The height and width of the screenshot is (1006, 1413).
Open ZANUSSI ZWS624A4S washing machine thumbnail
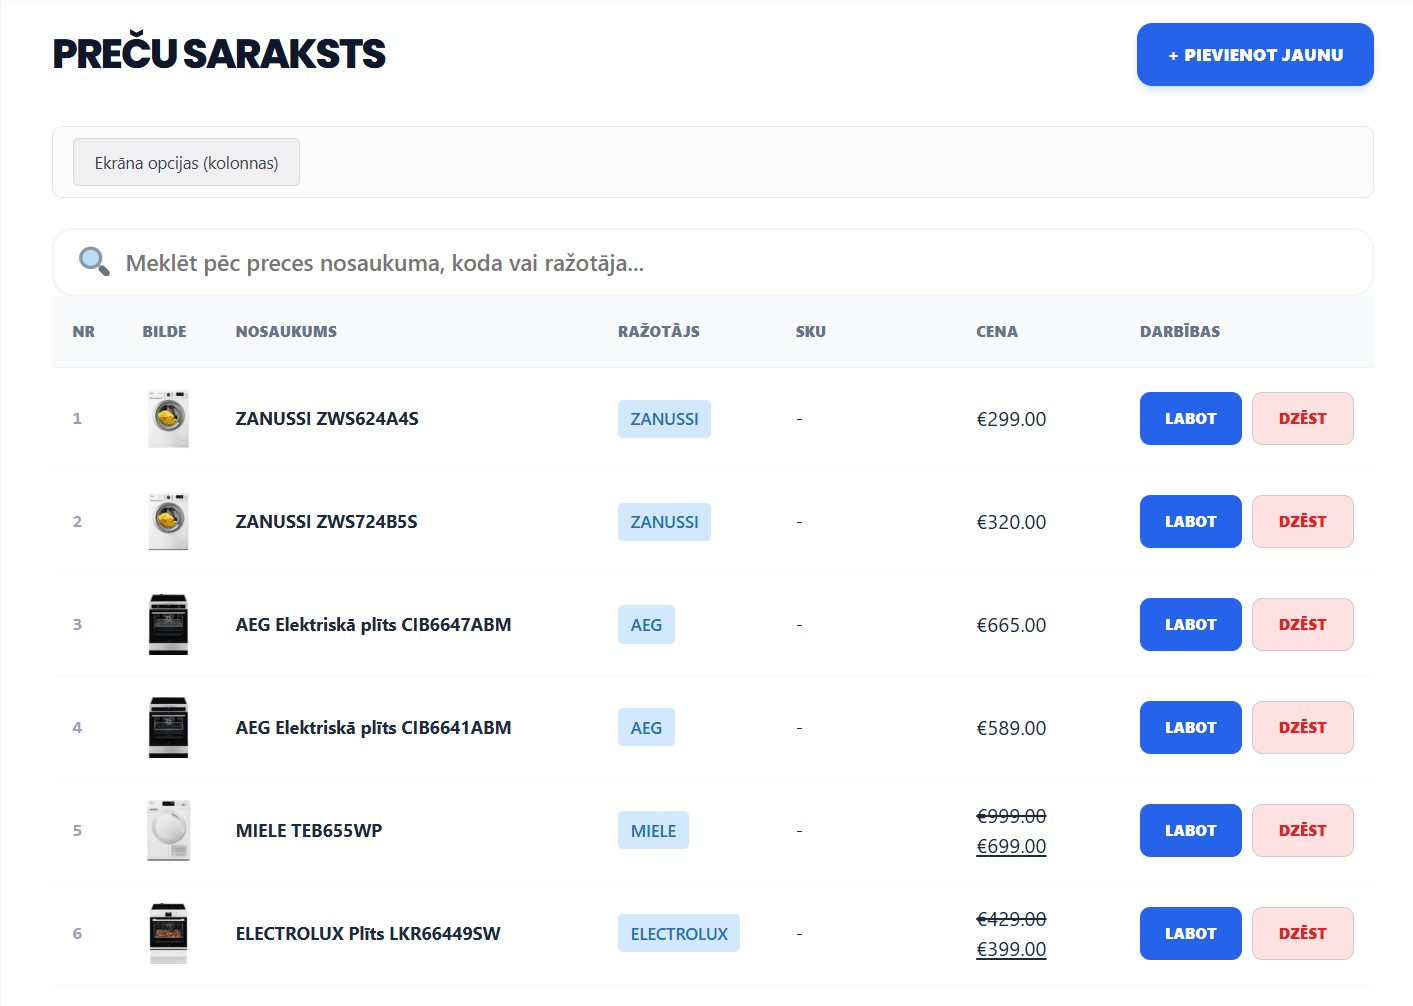pos(168,418)
